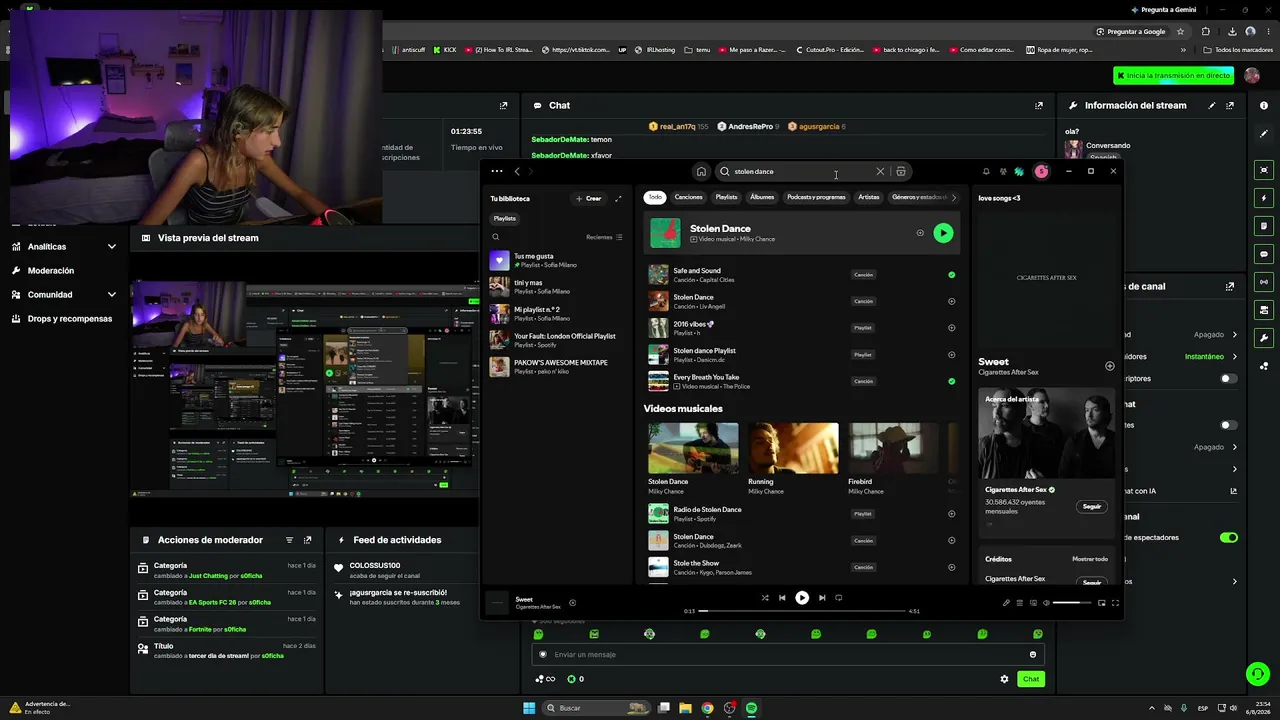Seek in the Spotify track progress bar
The image size is (1280, 720).
pos(802,610)
